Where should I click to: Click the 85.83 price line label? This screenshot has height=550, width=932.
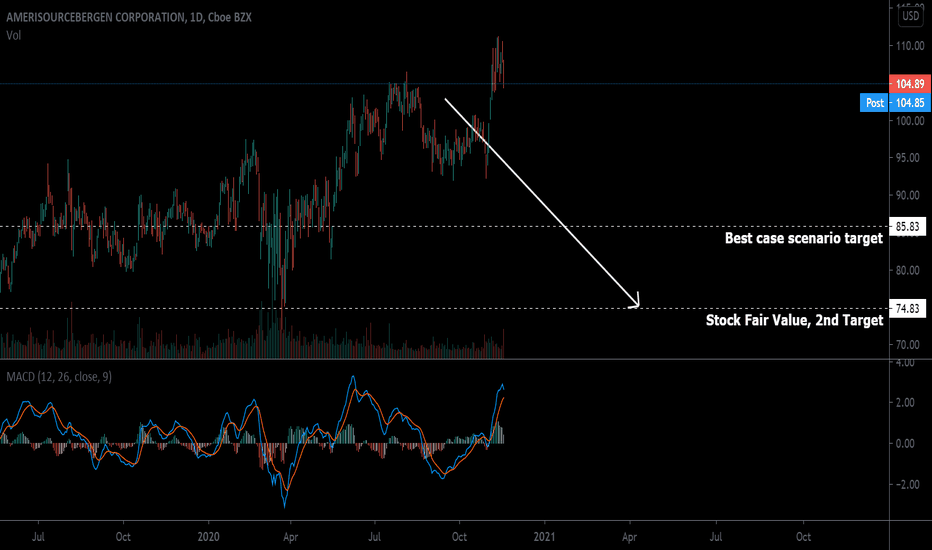908,227
